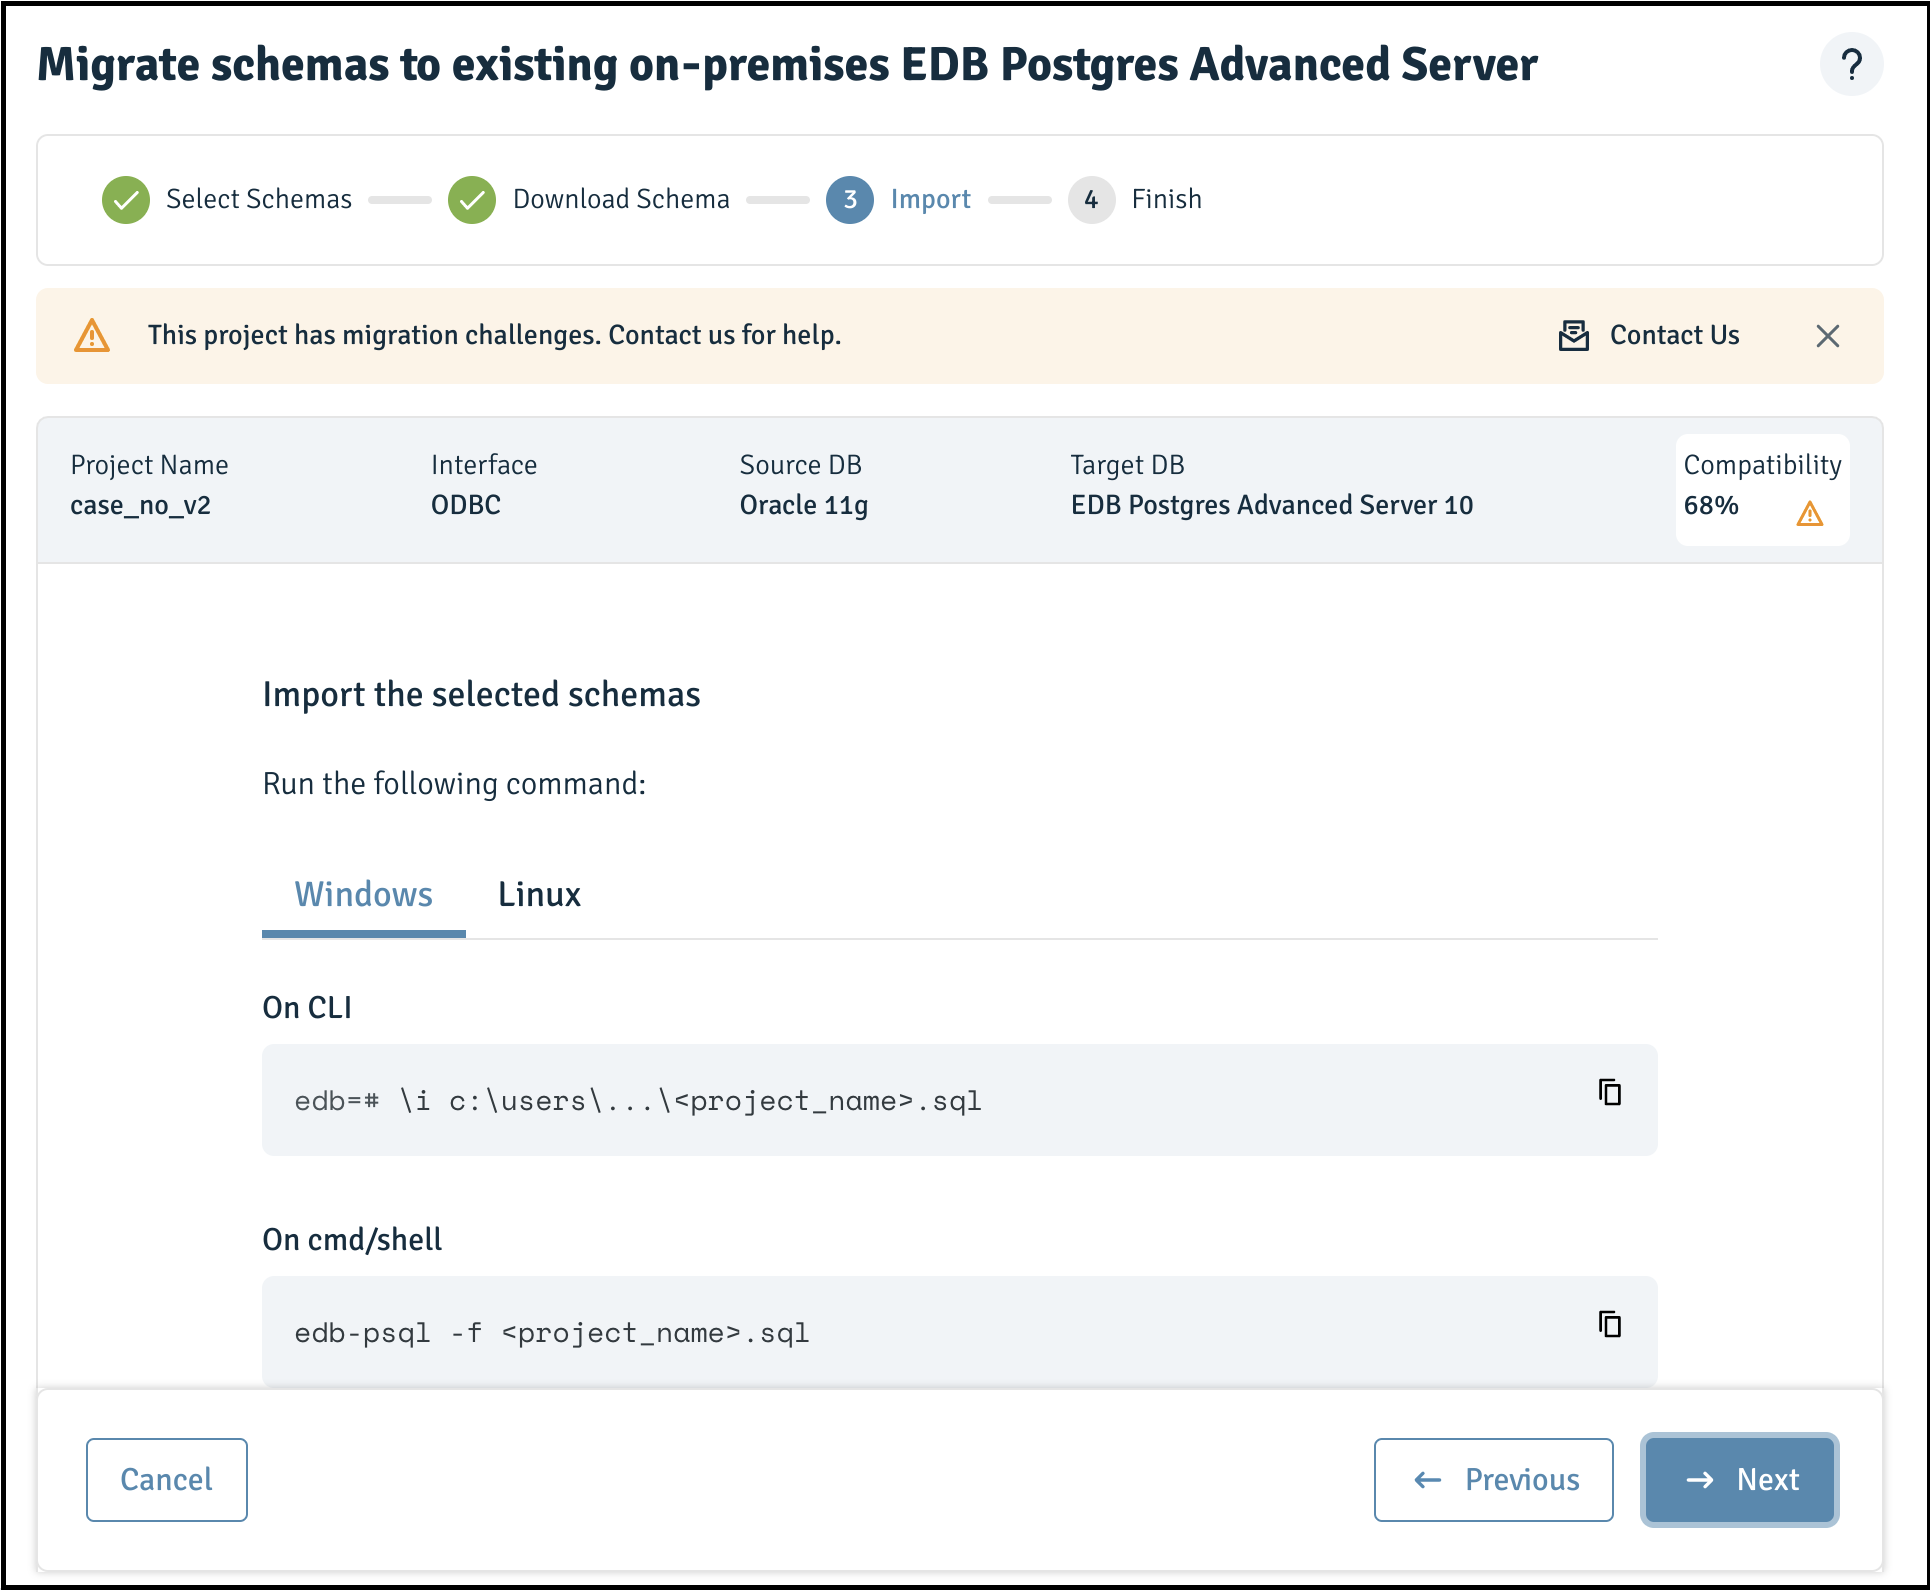Go to Next step
The image size is (1930, 1590).
pos(1740,1480)
